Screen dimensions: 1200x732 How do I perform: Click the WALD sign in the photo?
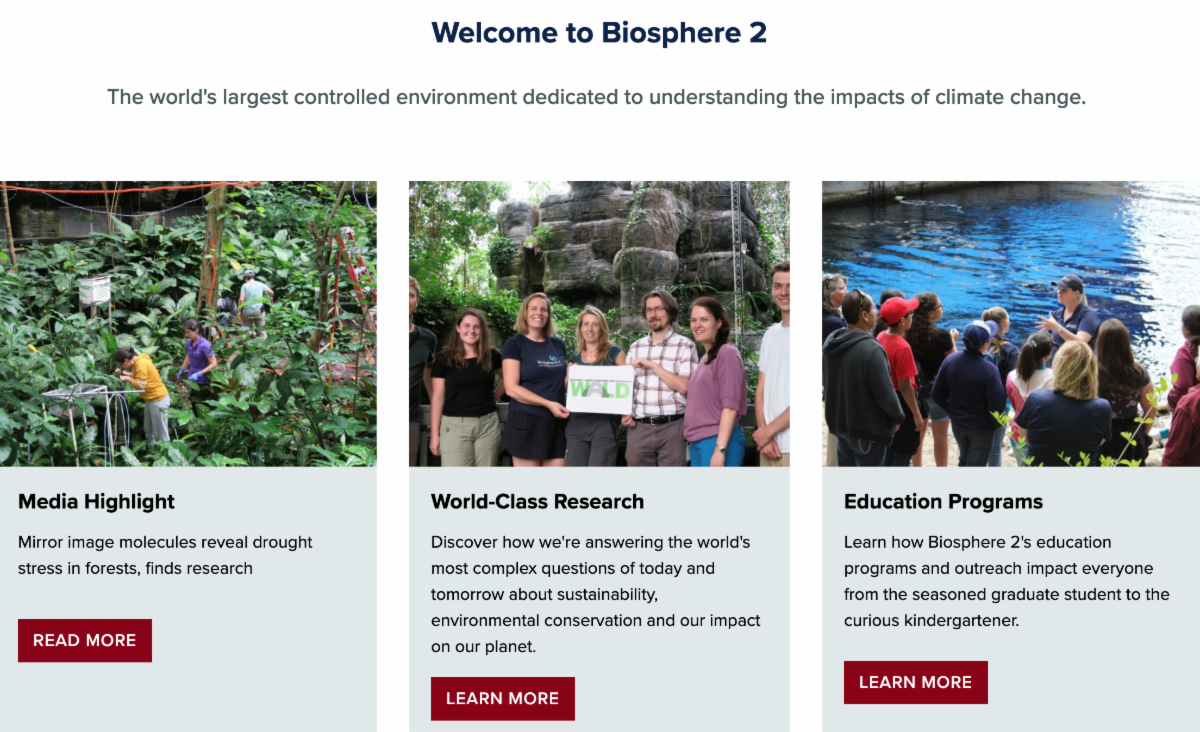[x=600, y=389]
